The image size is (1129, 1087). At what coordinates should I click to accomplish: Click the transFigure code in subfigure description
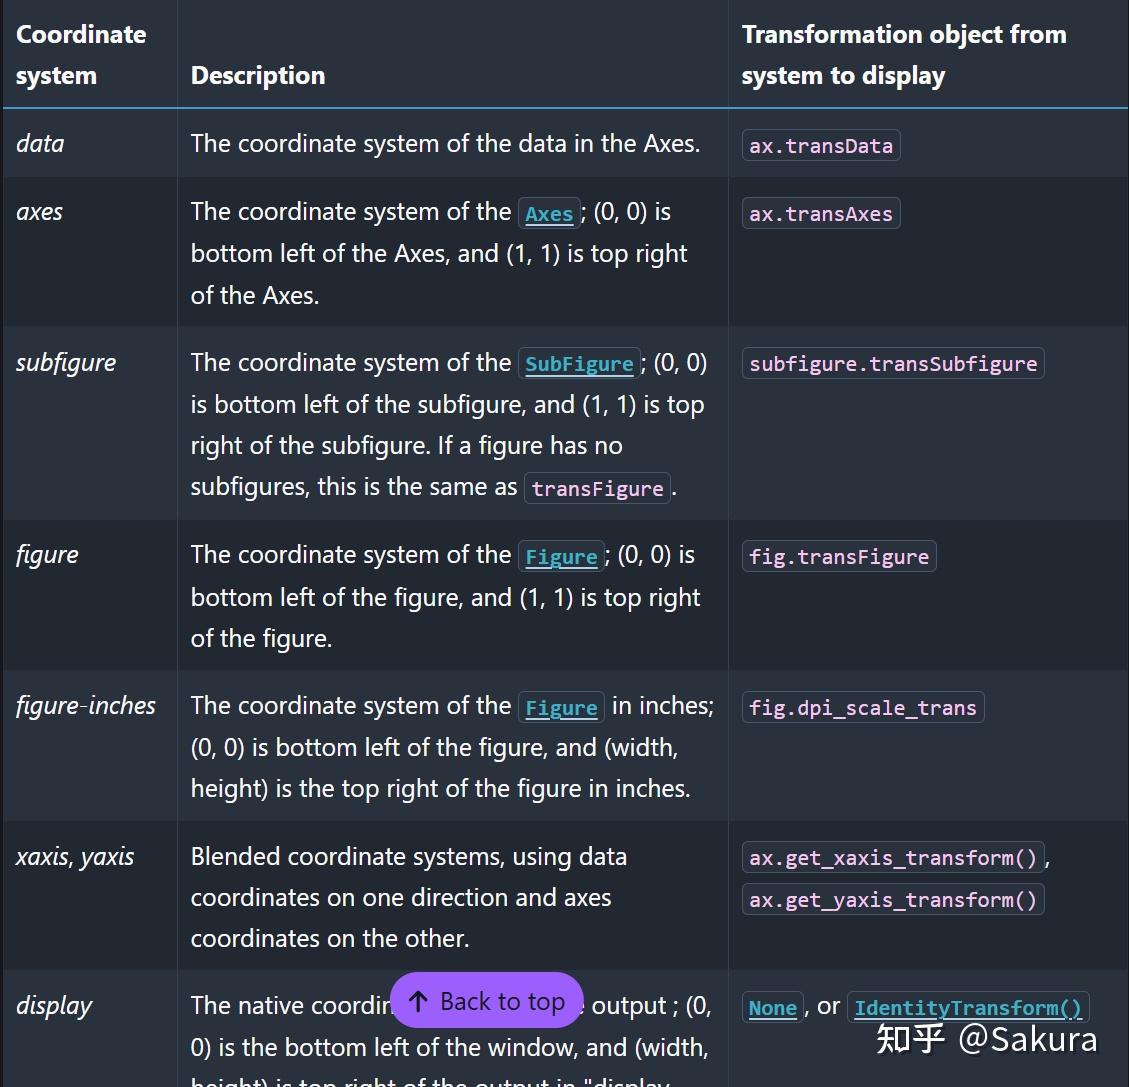(x=598, y=489)
